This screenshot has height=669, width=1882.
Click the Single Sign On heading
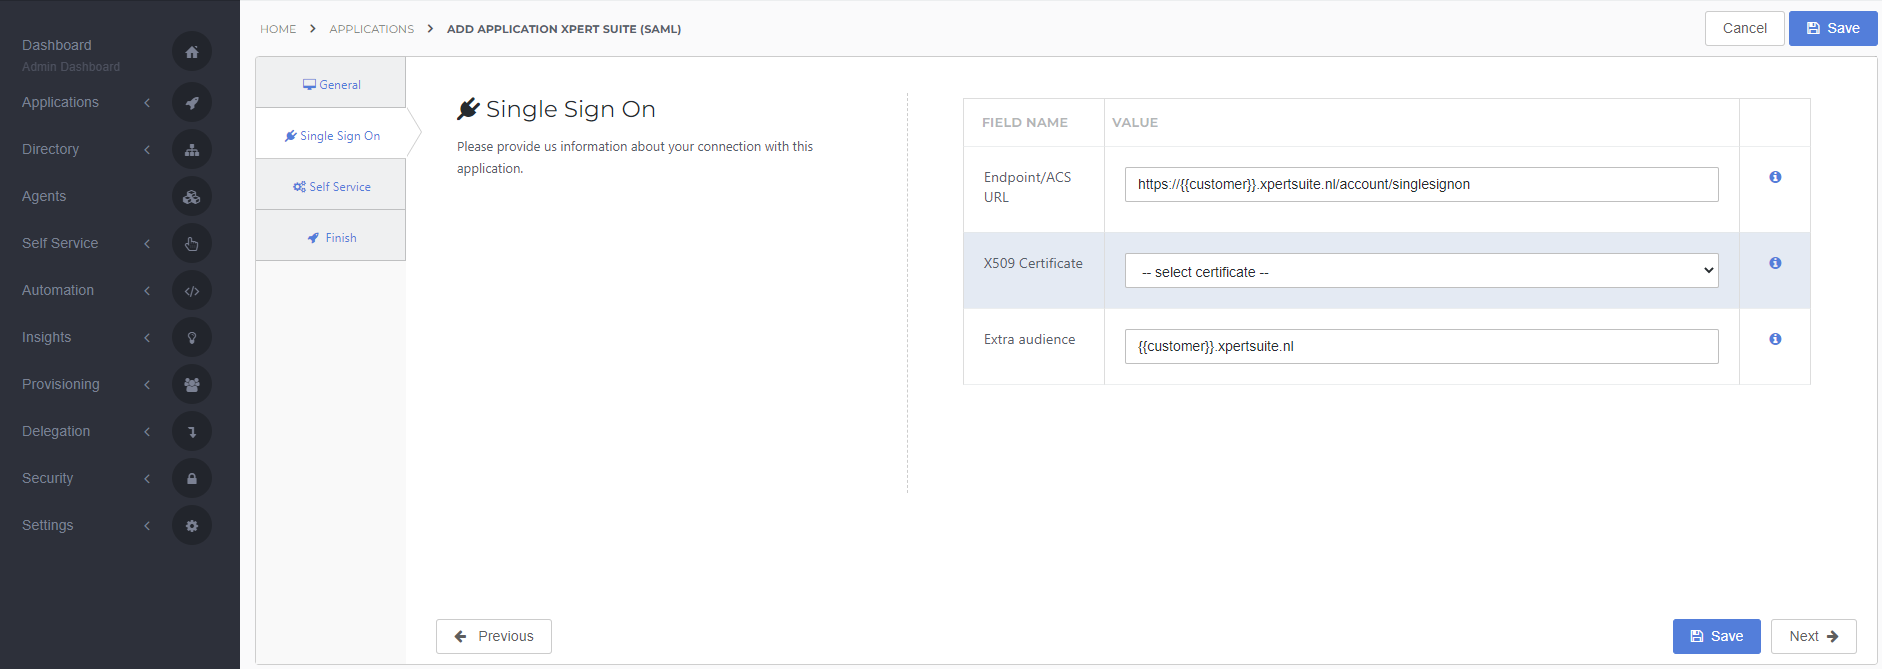coord(570,109)
